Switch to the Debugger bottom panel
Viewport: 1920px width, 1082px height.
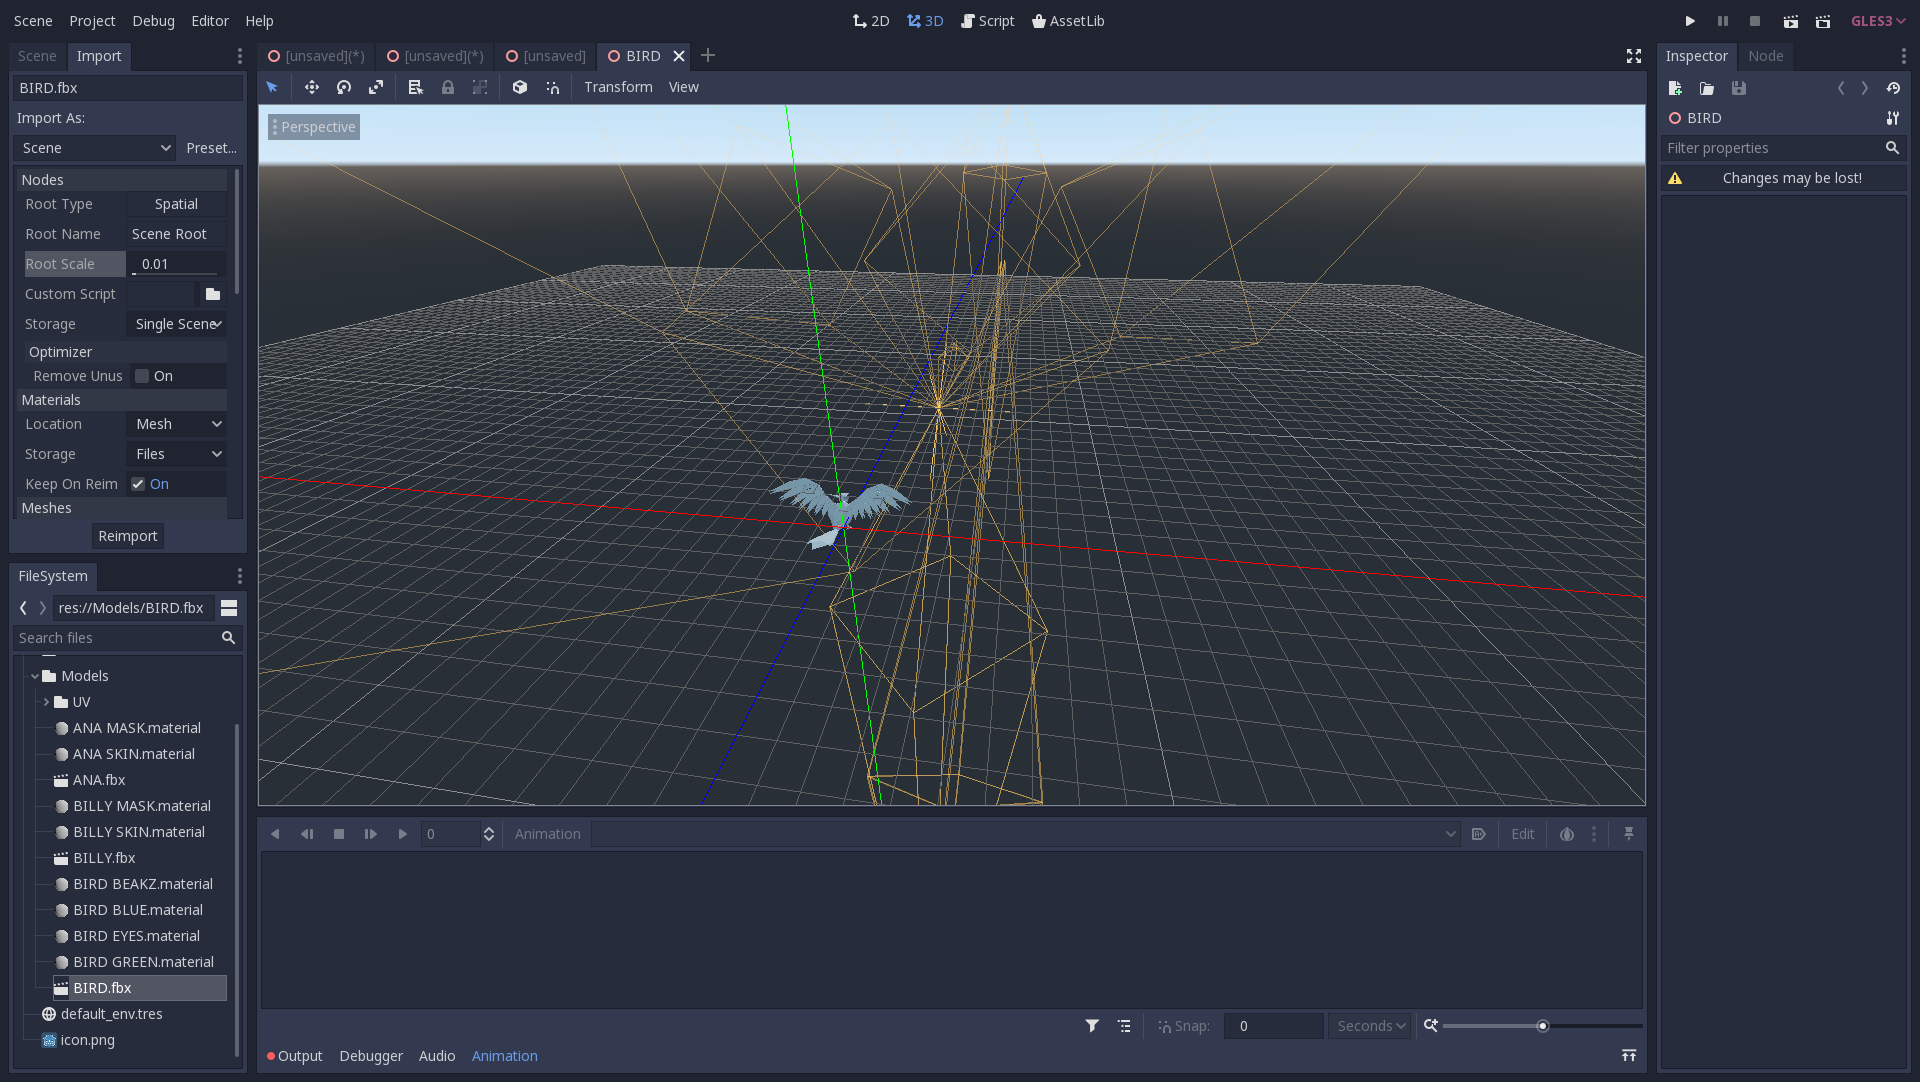click(x=371, y=1056)
